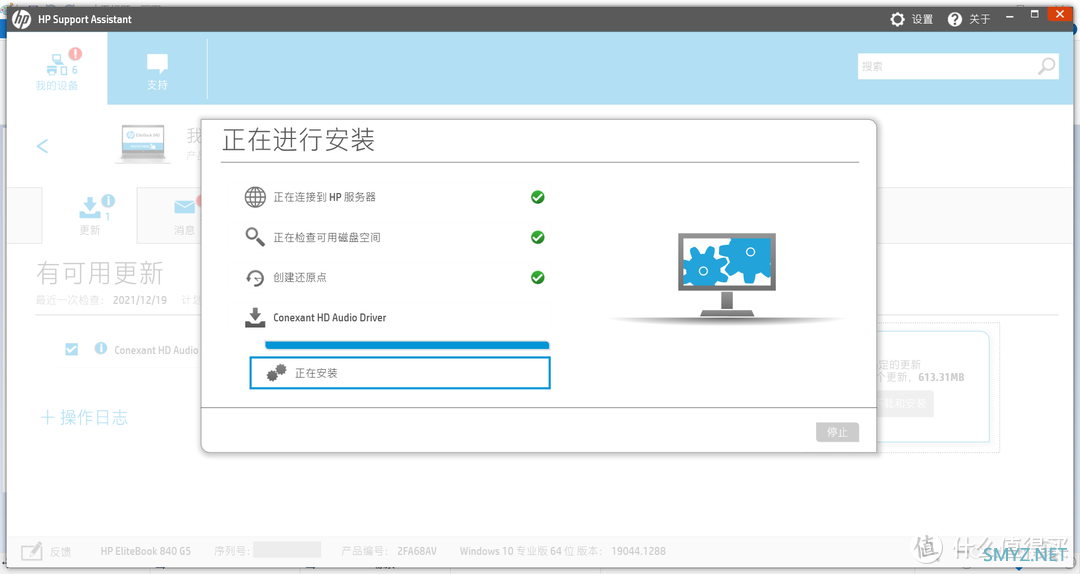Click the globe icon for HP server connection
The width and height of the screenshot is (1080, 574).
[x=255, y=197]
